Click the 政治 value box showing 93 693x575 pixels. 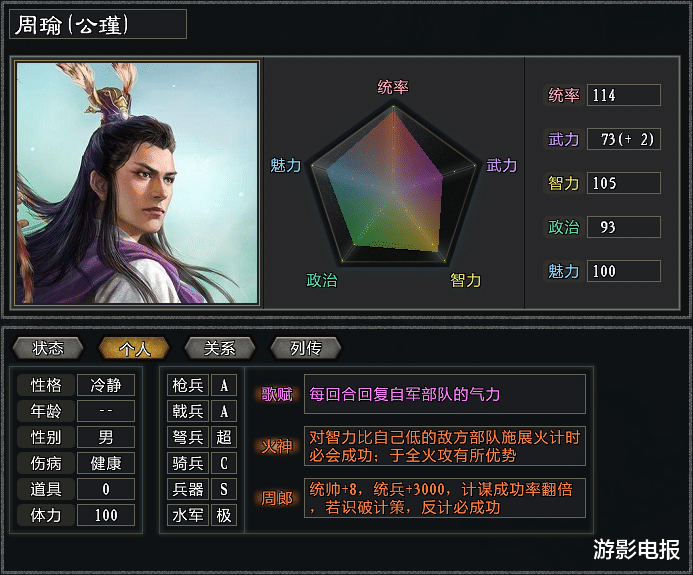pyautogui.click(x=624, y=227)
